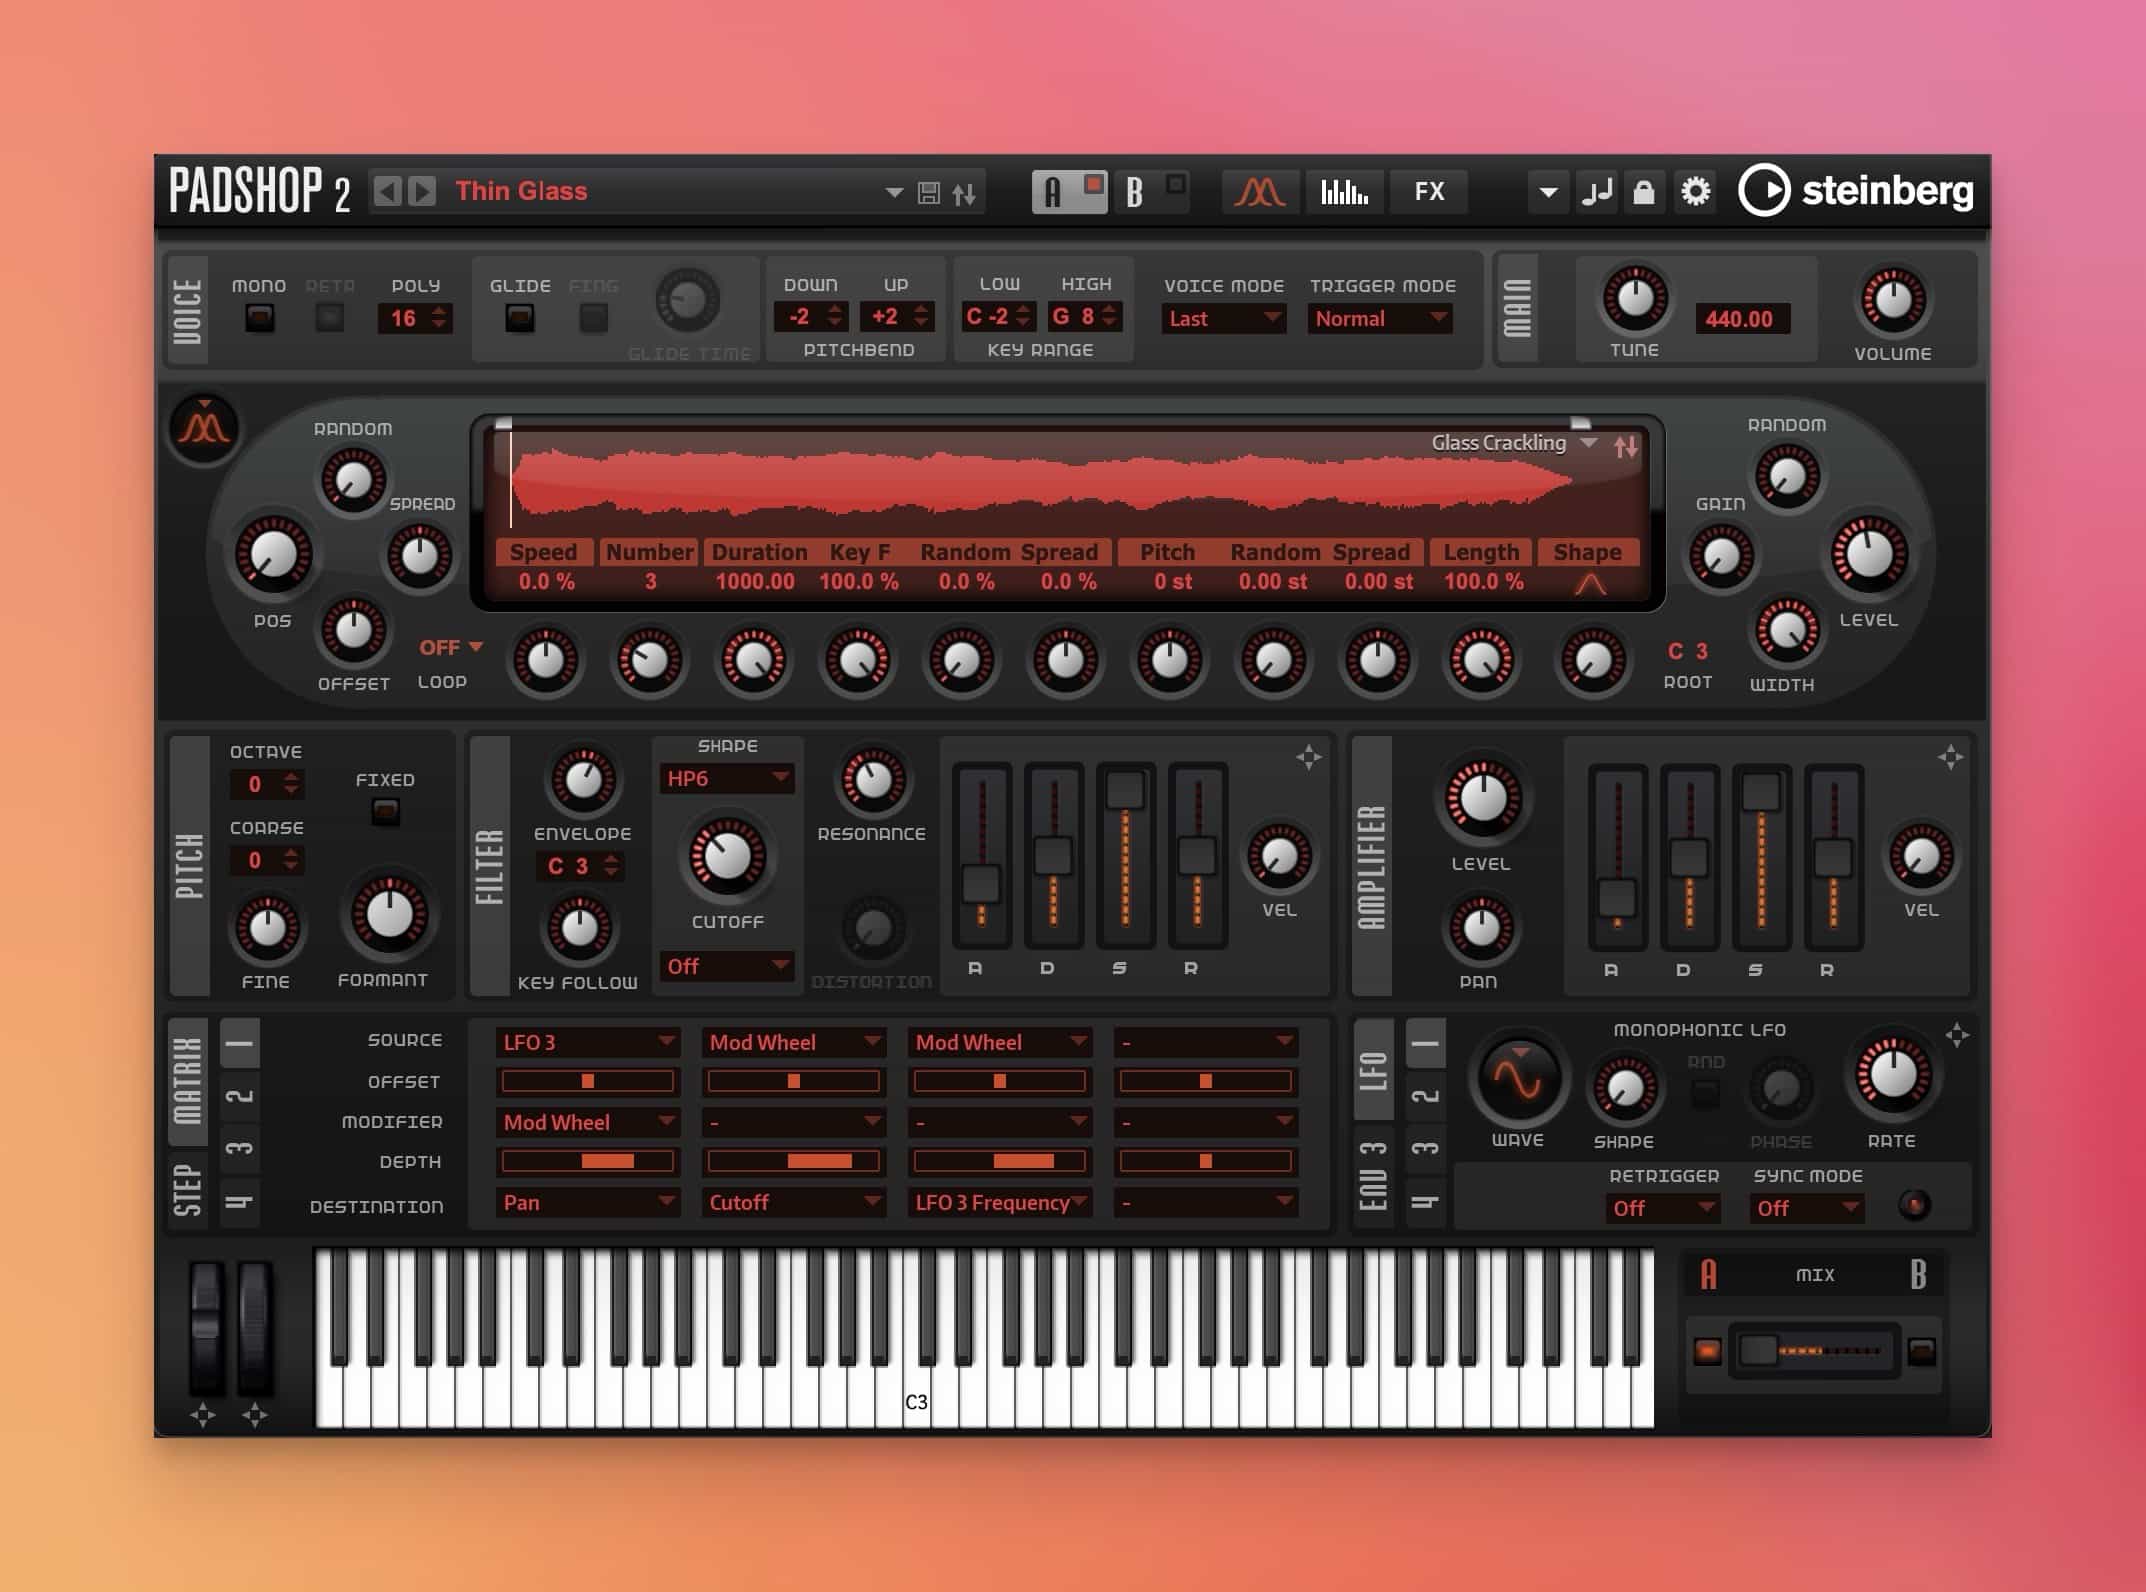Click the previous preset arrow button
The height and width of the screenshot is (1592, 2146).
click(x=388, y=191)
